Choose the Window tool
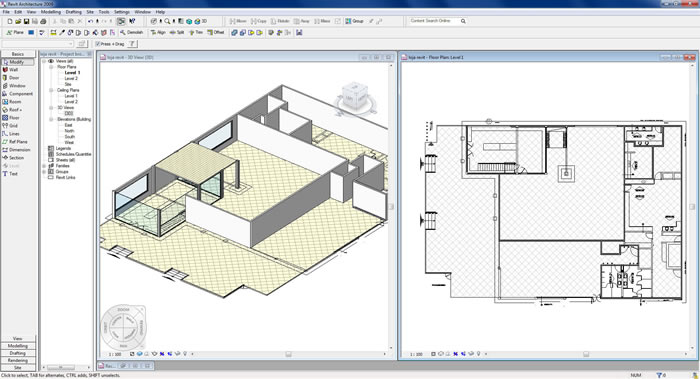This screenshot has height=379, width=700. [17, 86]
